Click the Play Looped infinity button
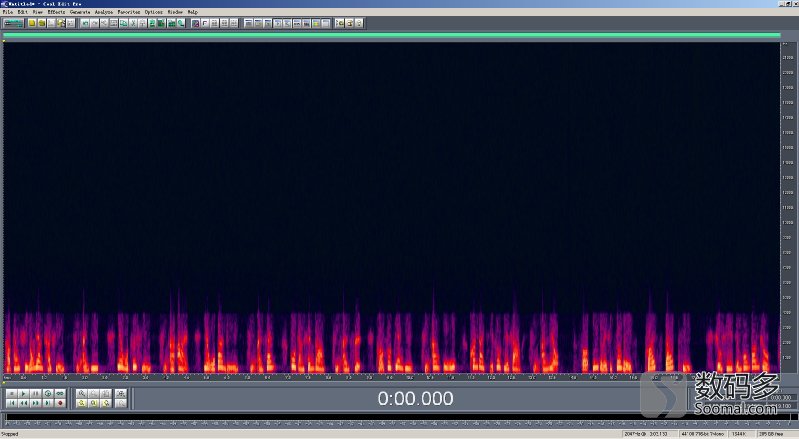 click(x=60, y=393)
